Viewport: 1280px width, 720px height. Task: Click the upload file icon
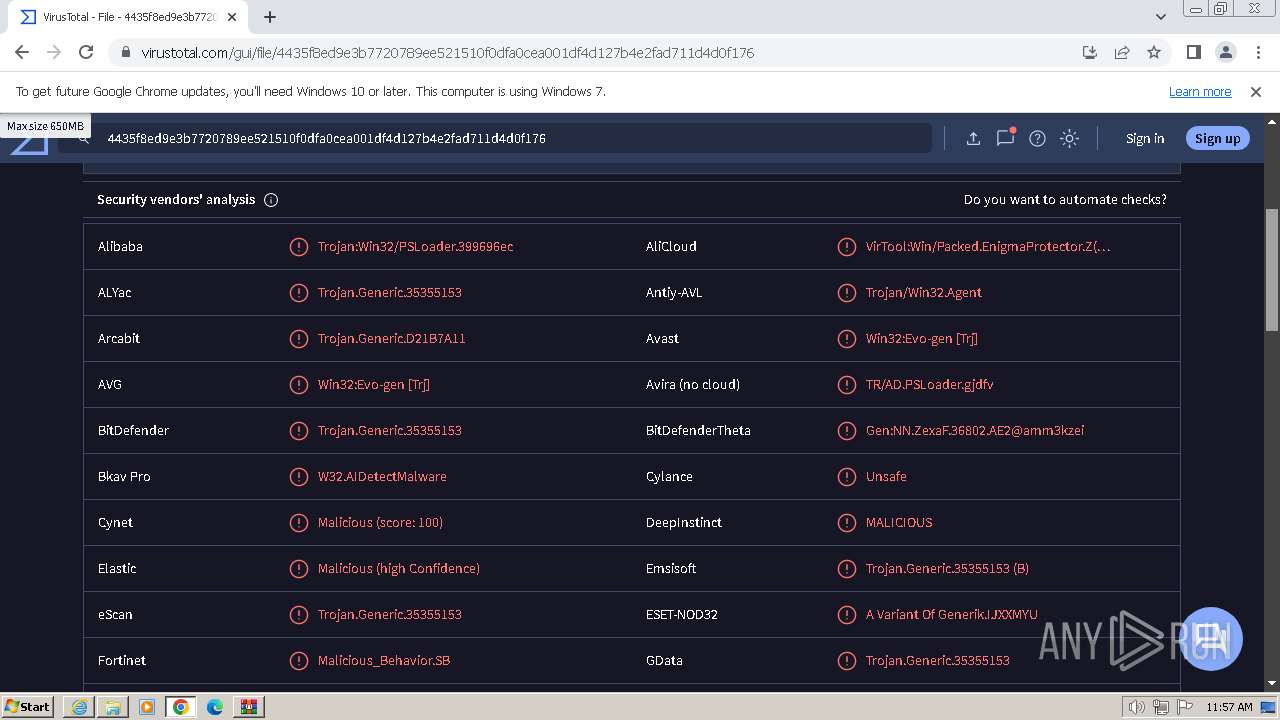973,139
